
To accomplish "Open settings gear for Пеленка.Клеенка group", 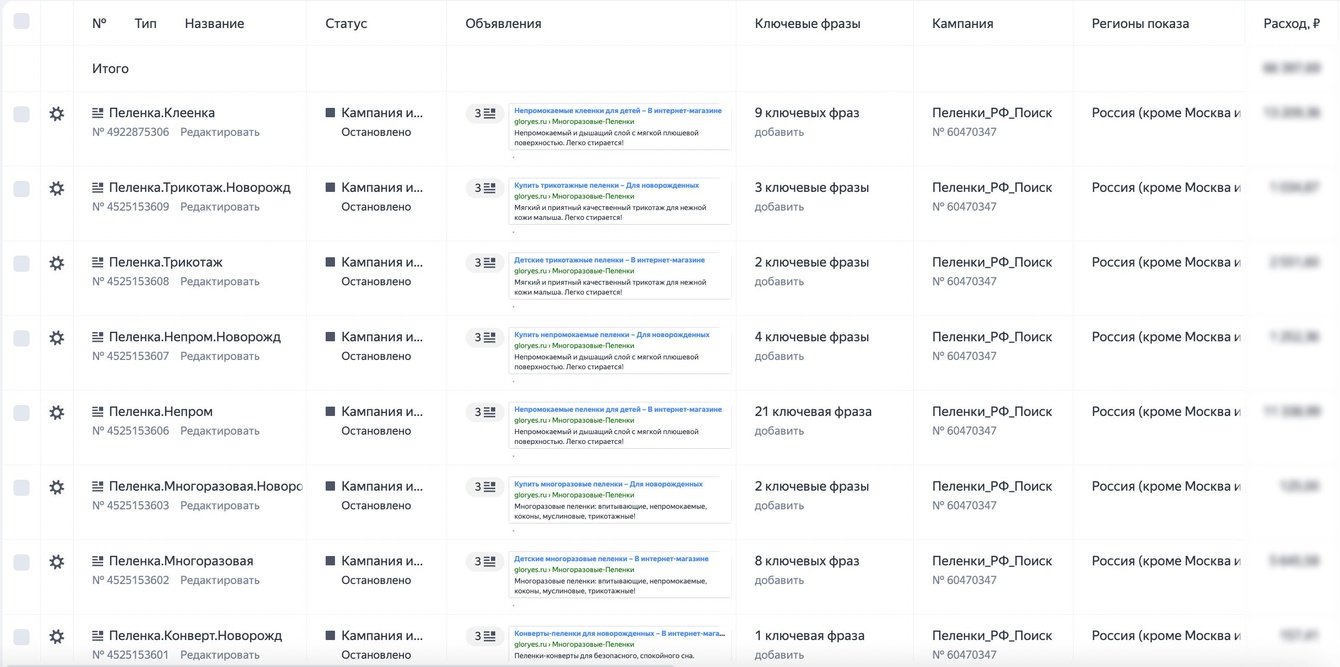I will 57,114.
